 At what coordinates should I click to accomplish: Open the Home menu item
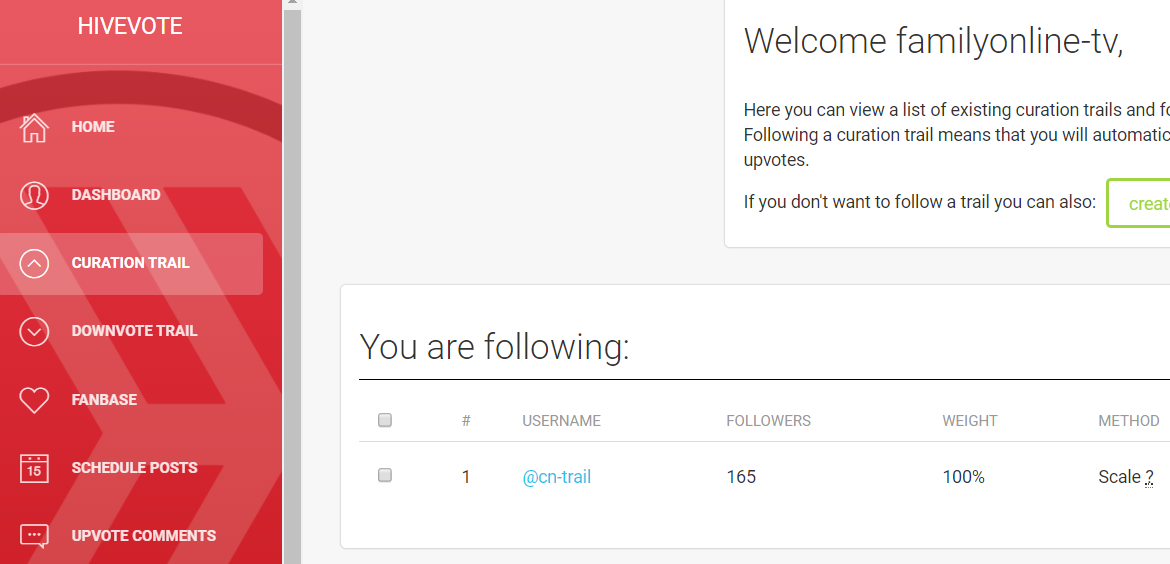[93, 127]
